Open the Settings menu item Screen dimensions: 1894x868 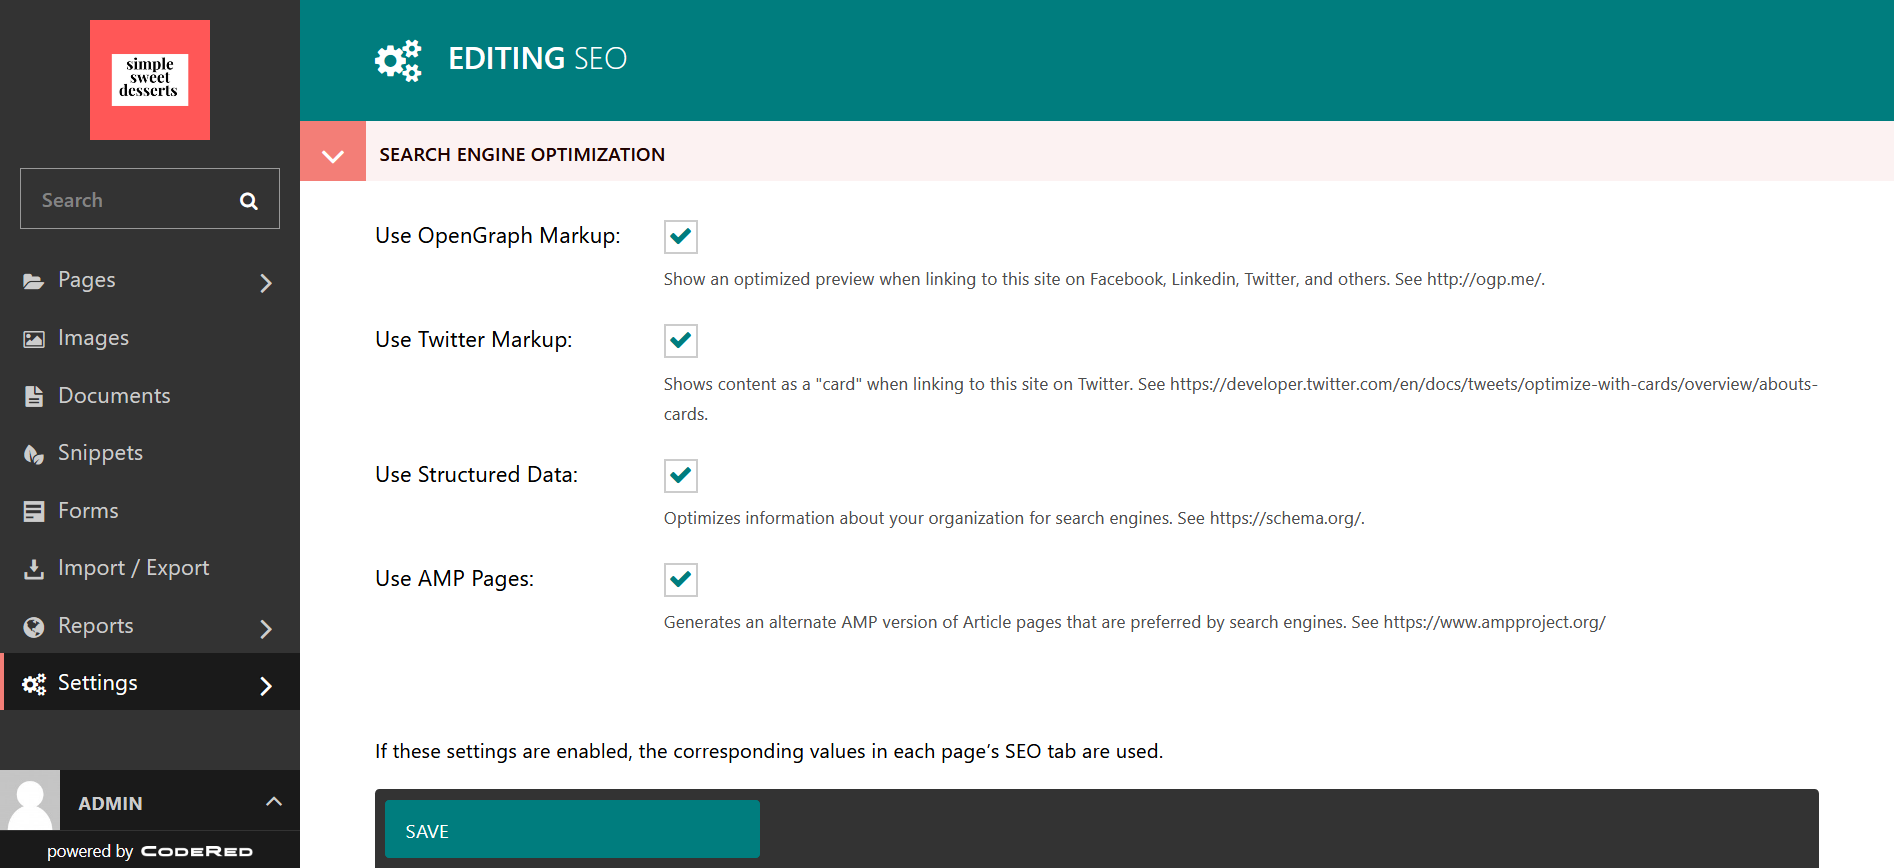click(x=98, y=683)
